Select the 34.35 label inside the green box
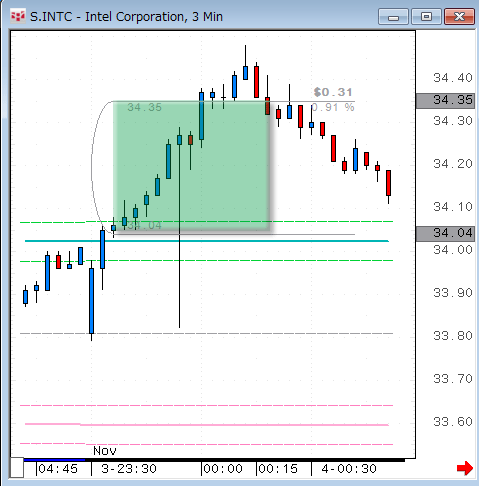Image resolution: width=479 pixels, height=486 pixels. [x=144, y=107]
